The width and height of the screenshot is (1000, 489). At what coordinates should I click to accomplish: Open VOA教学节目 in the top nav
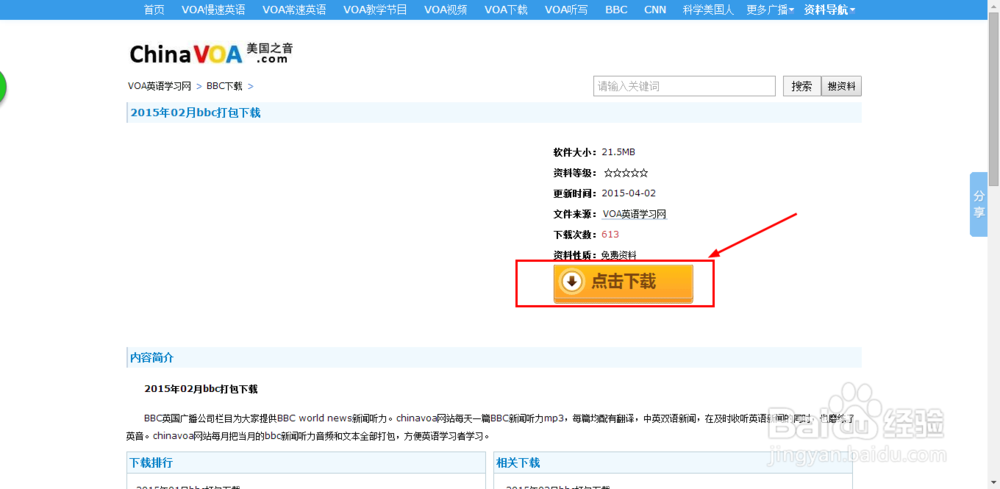(375, 10)
